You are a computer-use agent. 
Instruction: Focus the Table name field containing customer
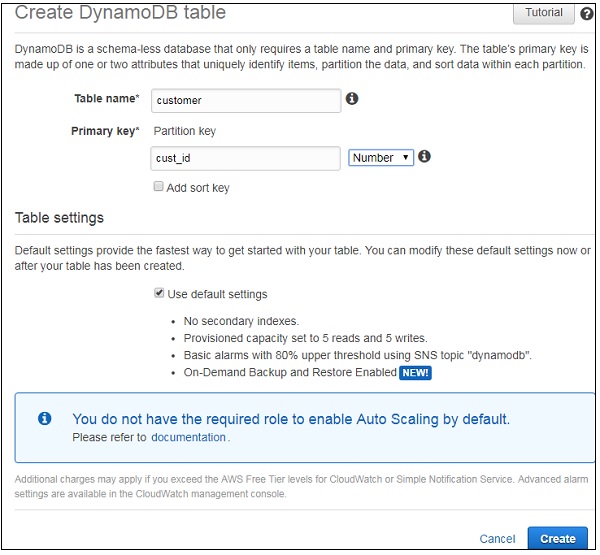tap(245, 100)
